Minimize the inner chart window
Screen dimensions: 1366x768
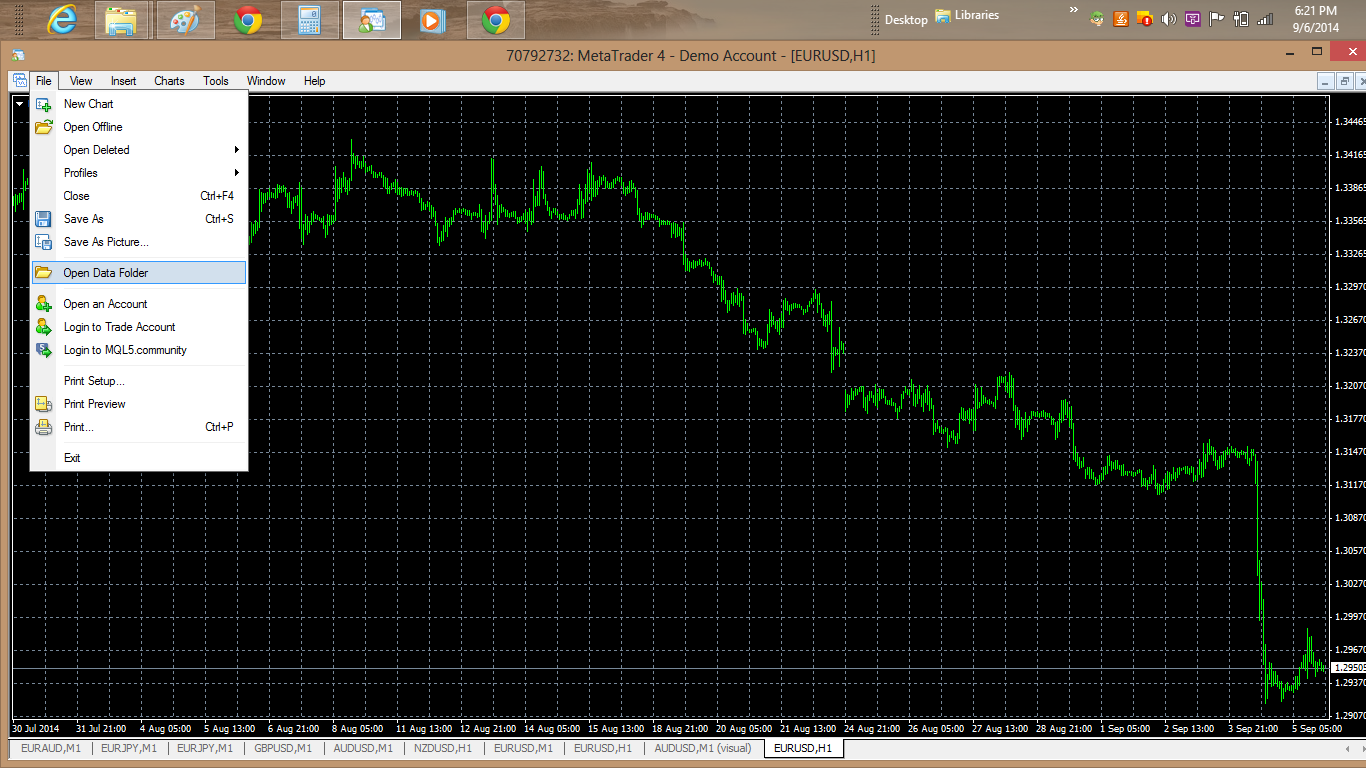pyautogui.click(x=1326, y=81)
